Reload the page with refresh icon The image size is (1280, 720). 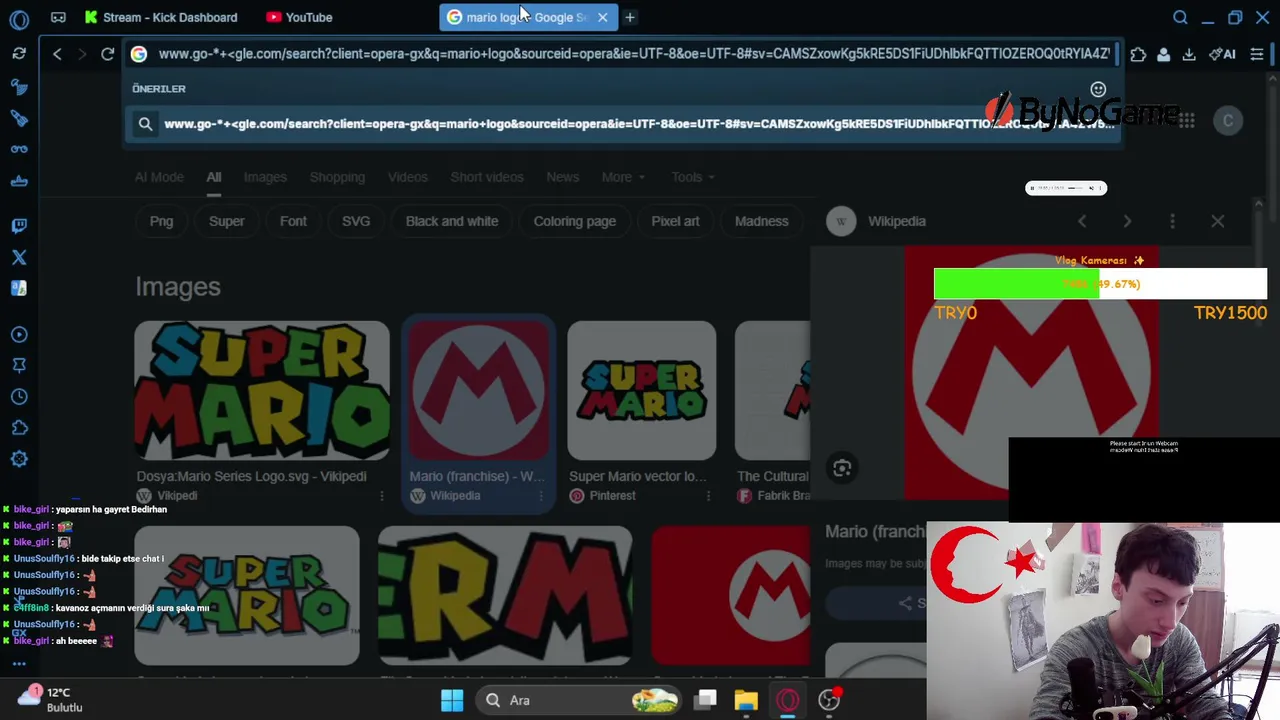click(x=107, y=54)
